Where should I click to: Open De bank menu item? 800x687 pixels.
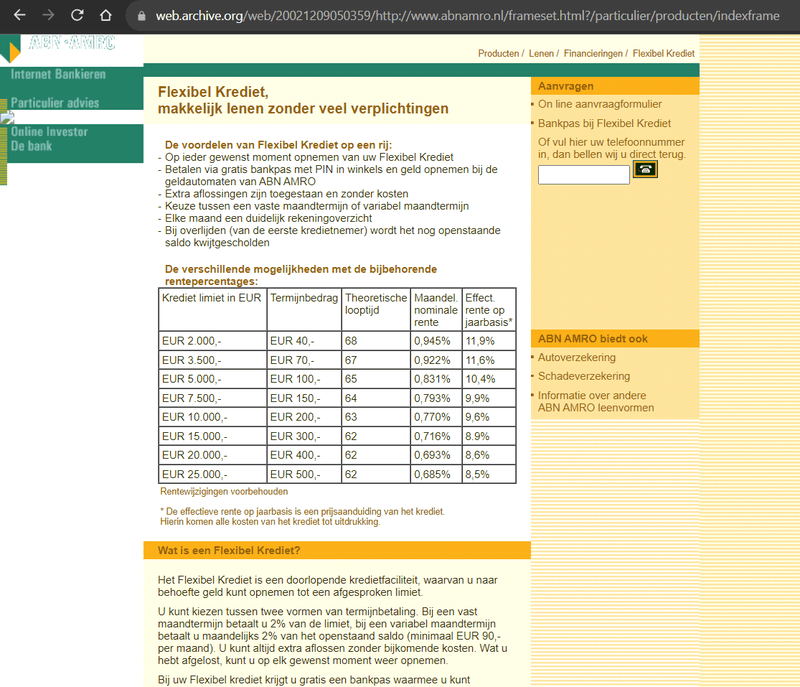pos(32,146)
